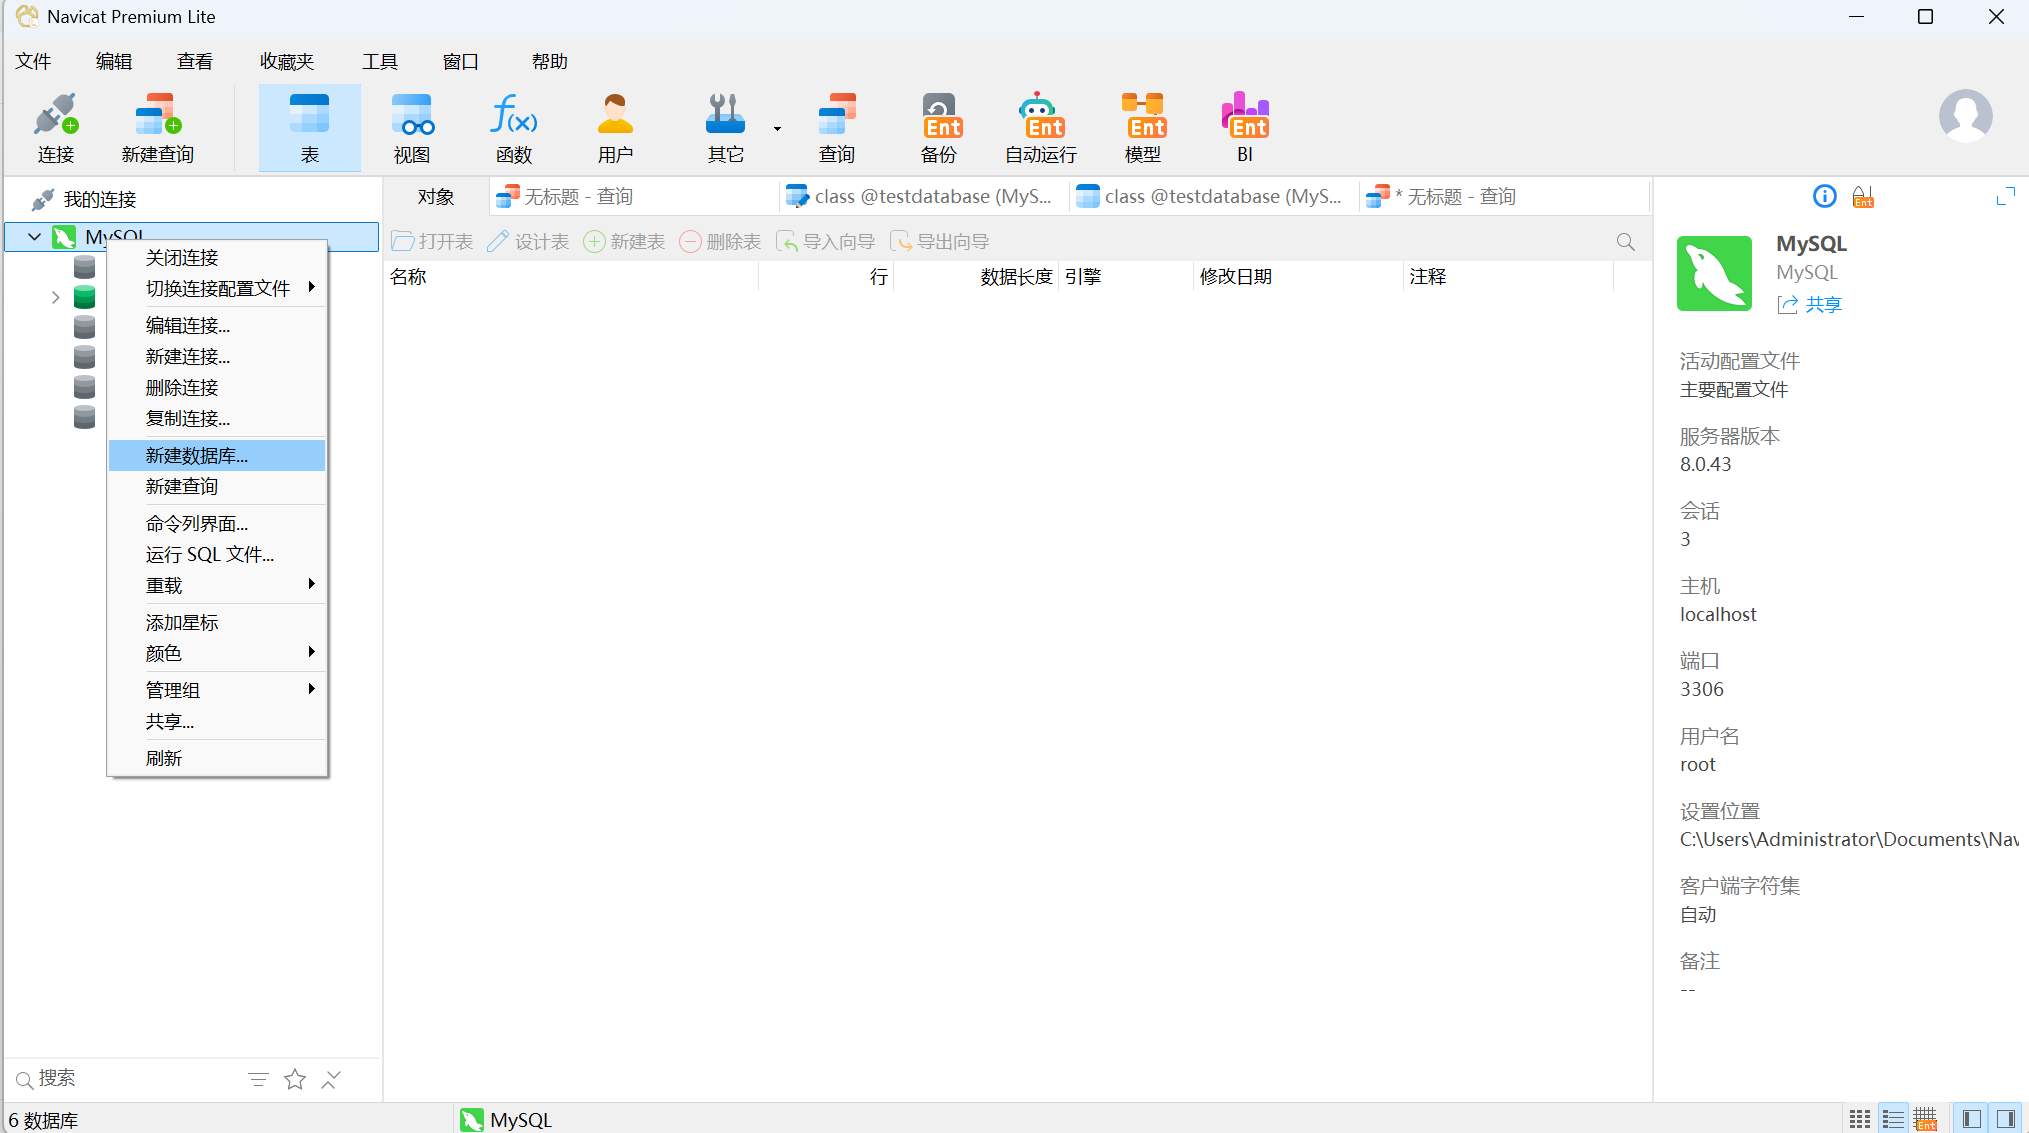Open the dropdown arrow next to 其它
Screen dimensions: 2029x1133
pos(777,129)
